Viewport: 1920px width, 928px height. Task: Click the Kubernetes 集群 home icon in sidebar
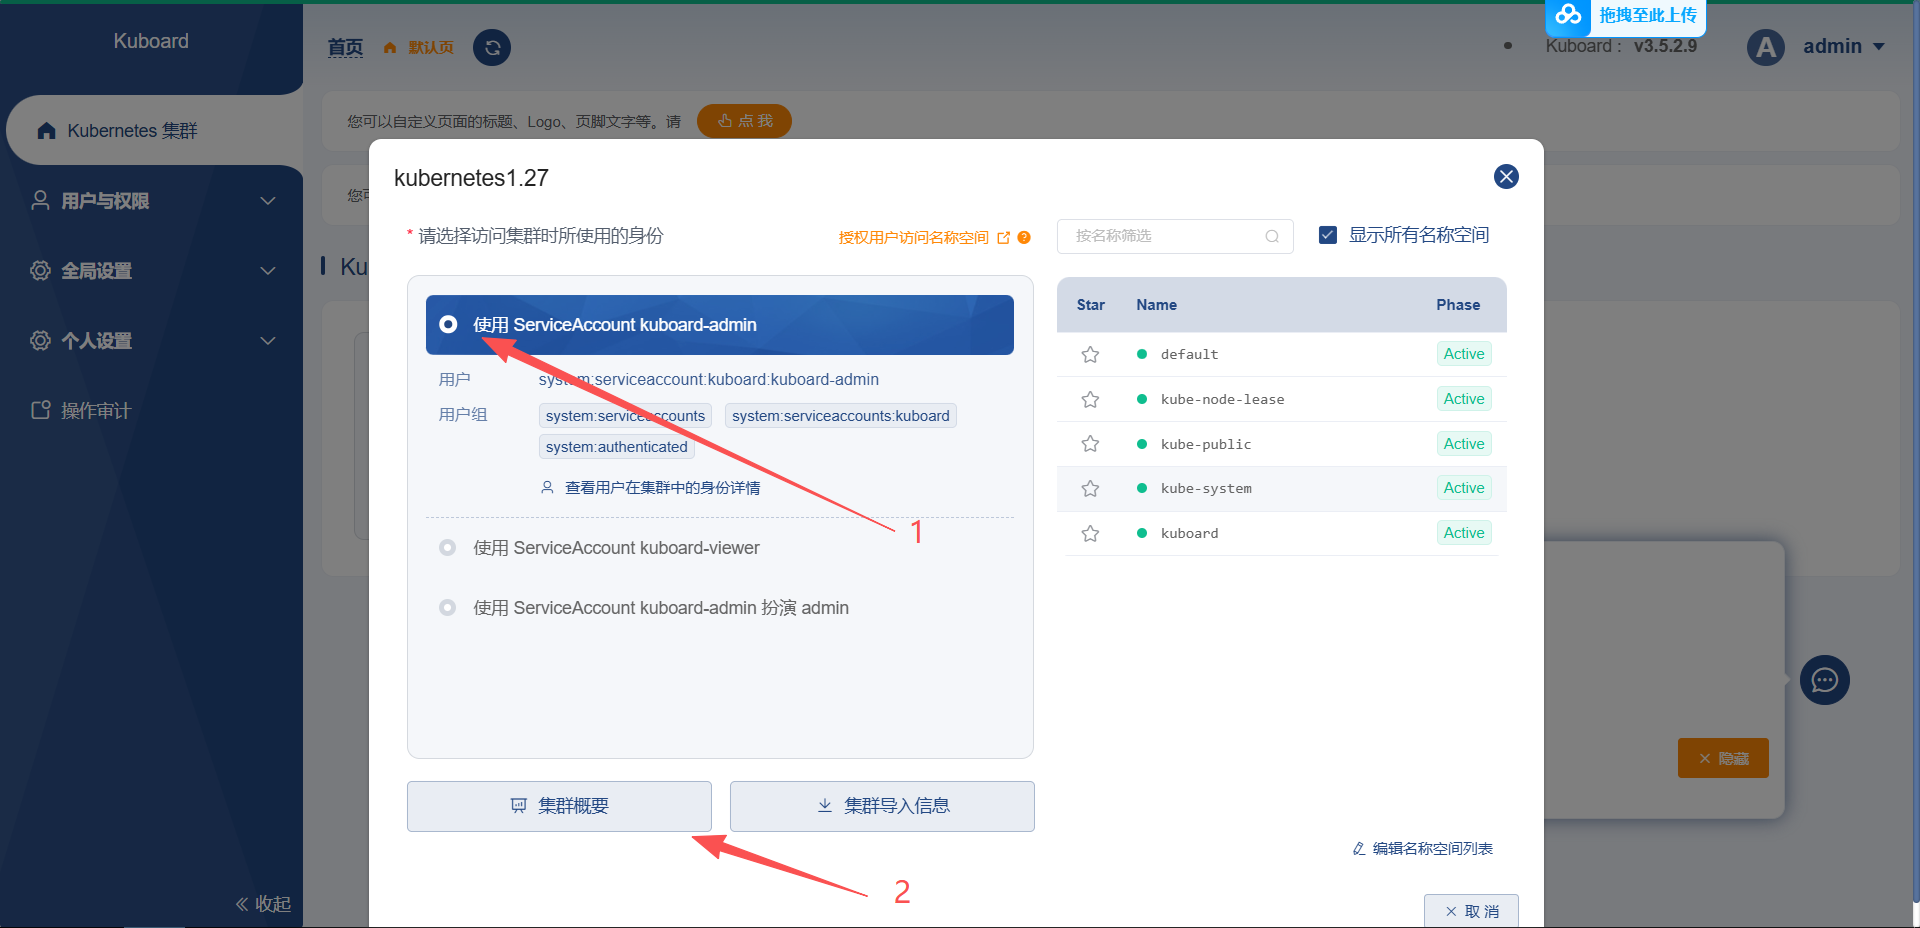coord(46,131)
